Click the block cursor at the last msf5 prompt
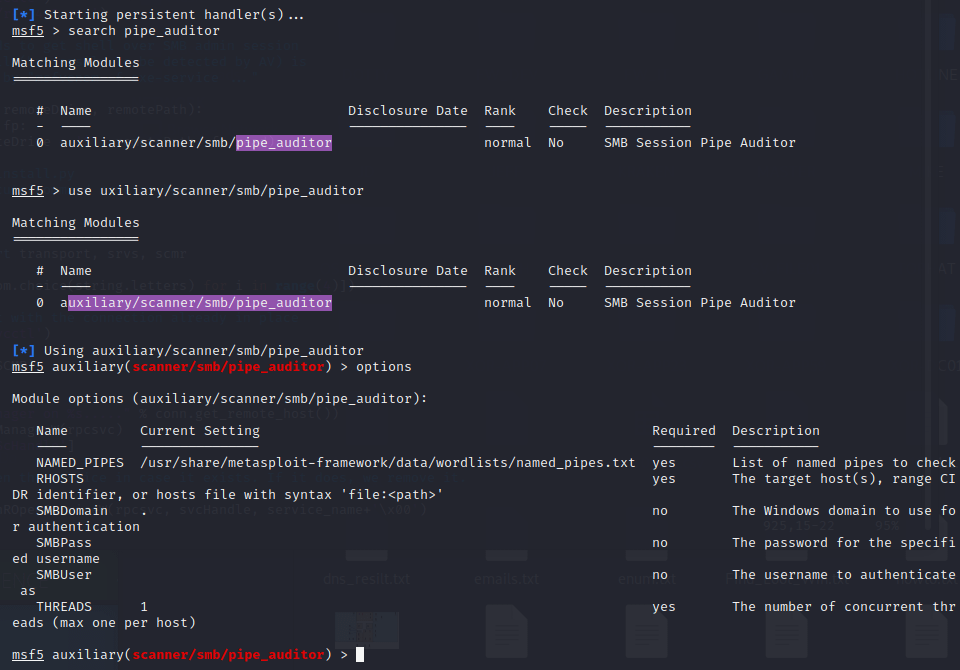This screenshot has height=670, width=960. click(360, 655)
